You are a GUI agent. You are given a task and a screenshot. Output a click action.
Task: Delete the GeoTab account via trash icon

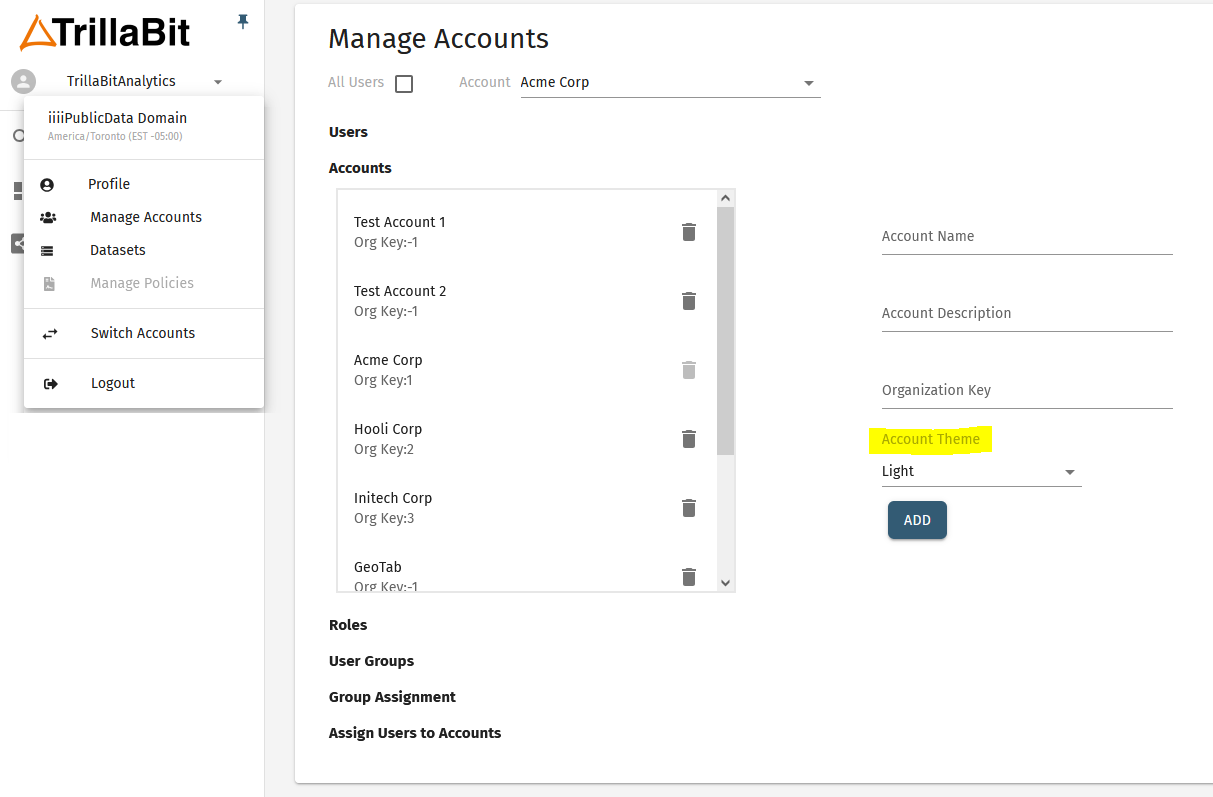[688, 576]
